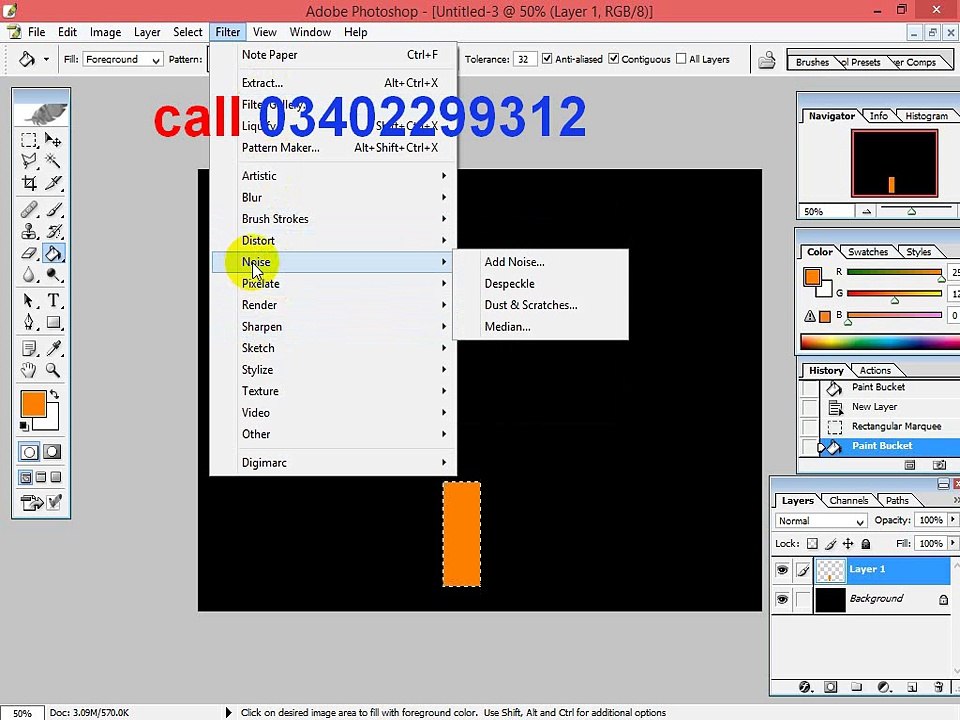The width and height of the screenshot is (960, 720).
Task: Switch to the Channels tab
Action: [x=848, y=500]
